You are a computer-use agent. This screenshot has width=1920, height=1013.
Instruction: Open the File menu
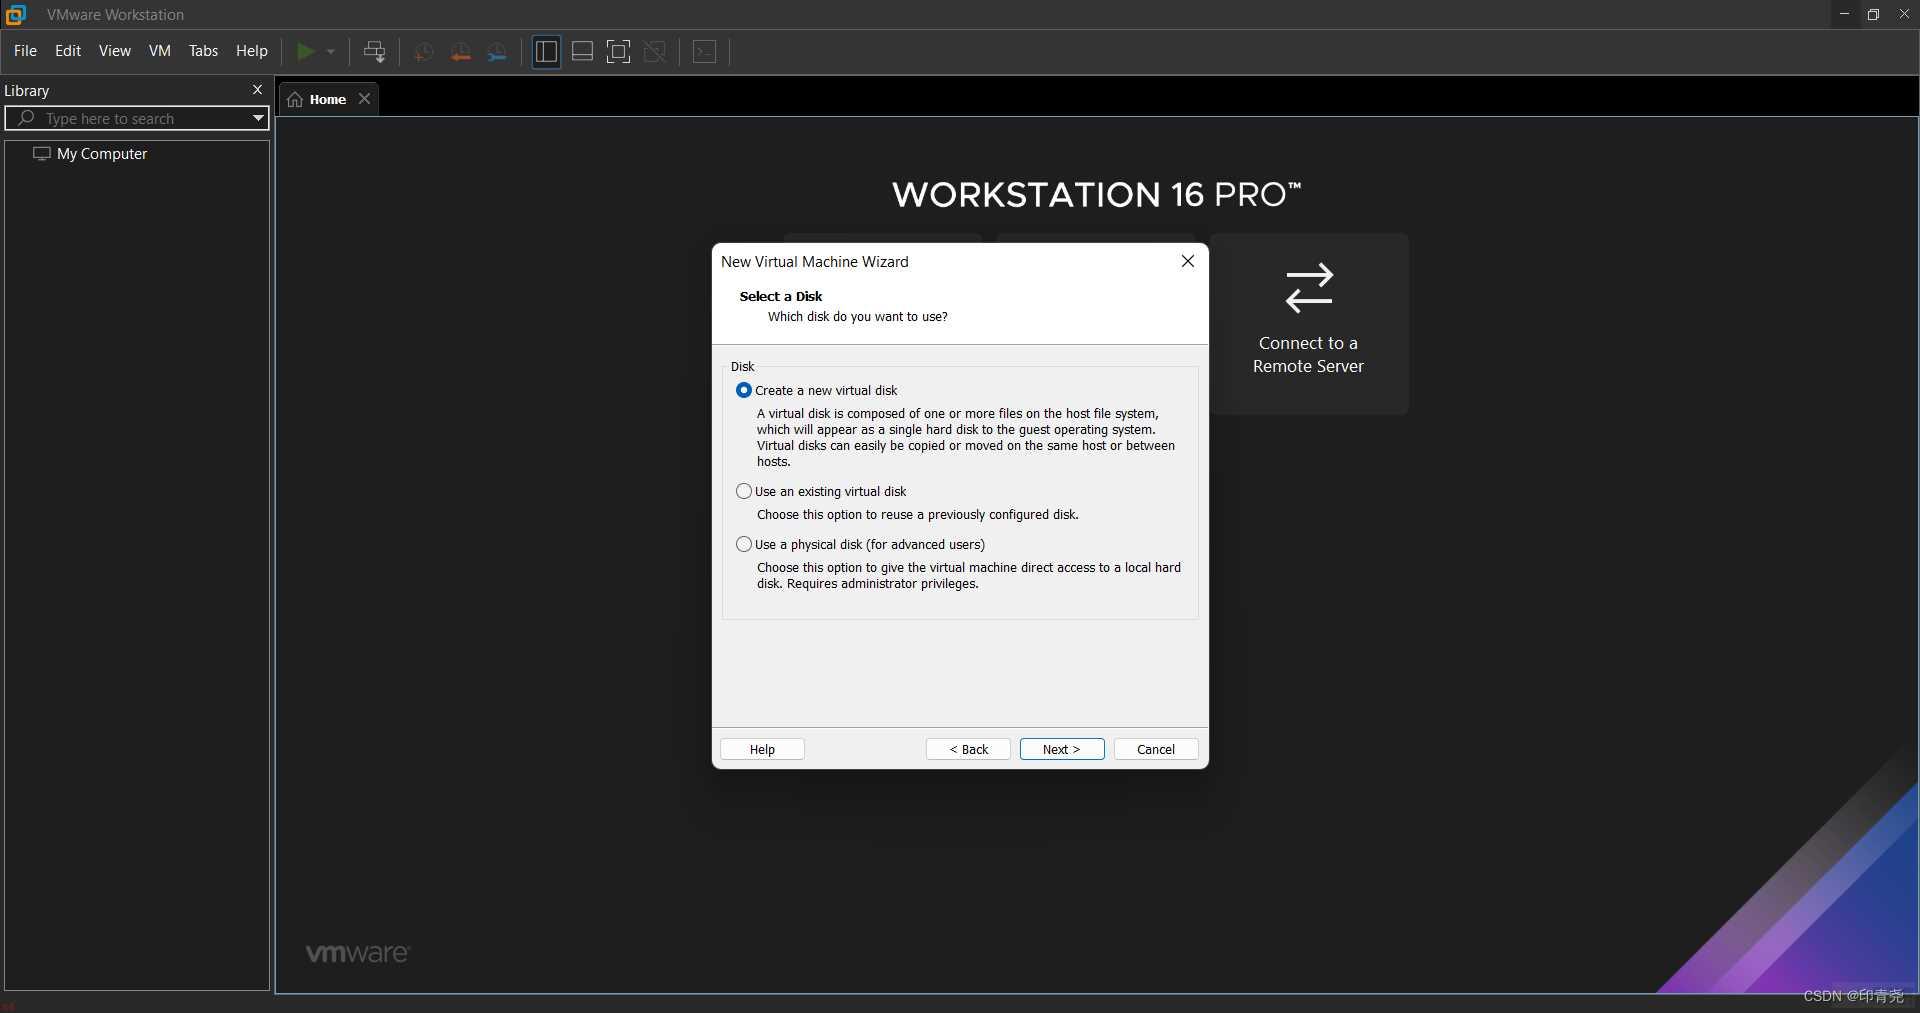(x=25, y=51)
